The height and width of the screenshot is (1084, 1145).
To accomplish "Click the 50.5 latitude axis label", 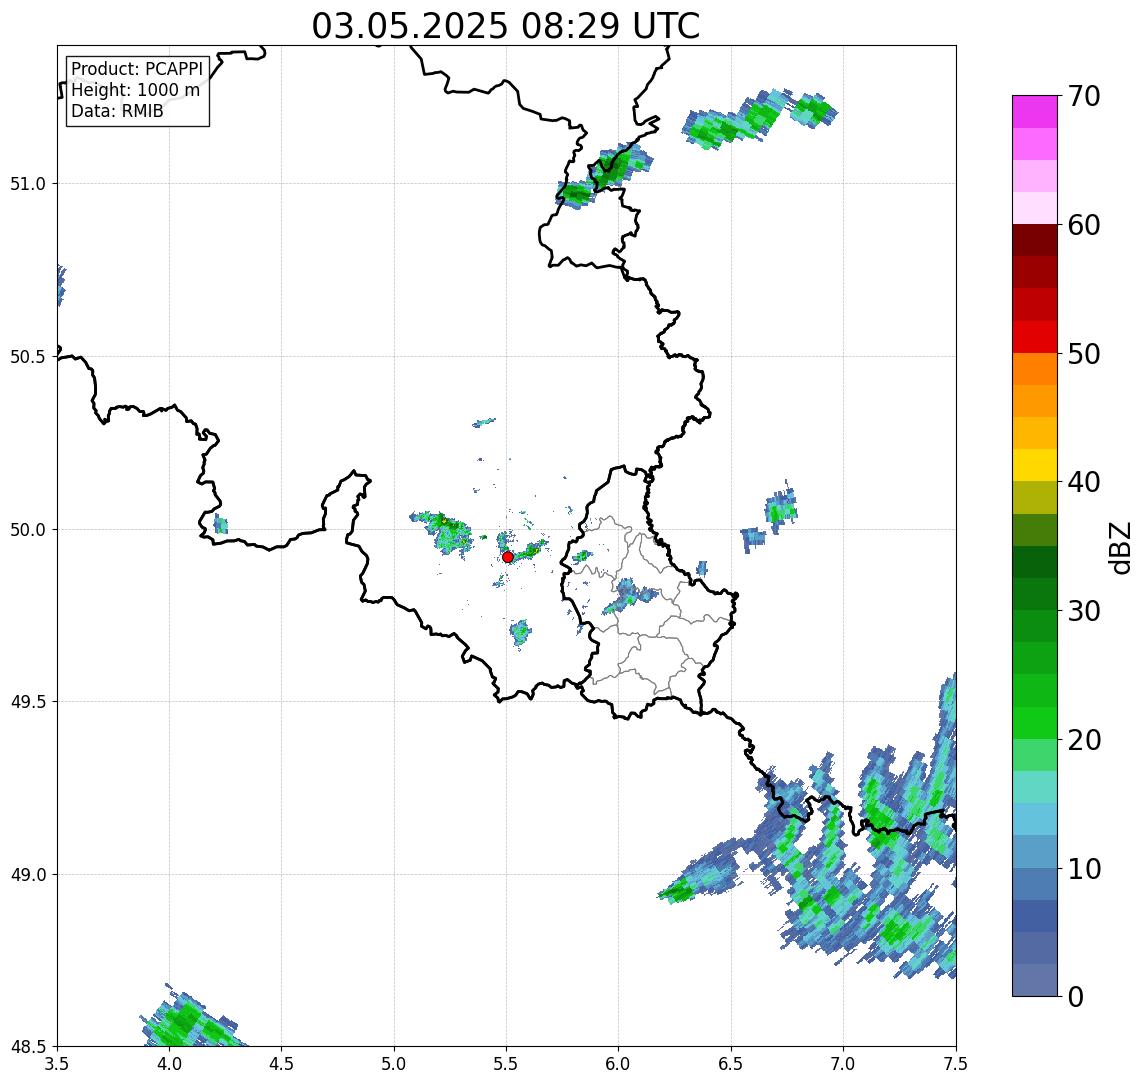I will [28, 357].
